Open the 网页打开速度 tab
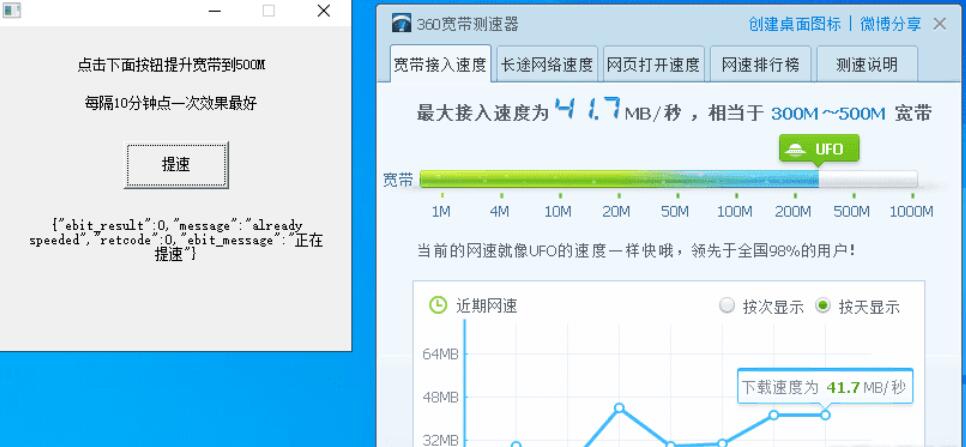966x447 pixels. pyautogui.click(x=653, y=65)
